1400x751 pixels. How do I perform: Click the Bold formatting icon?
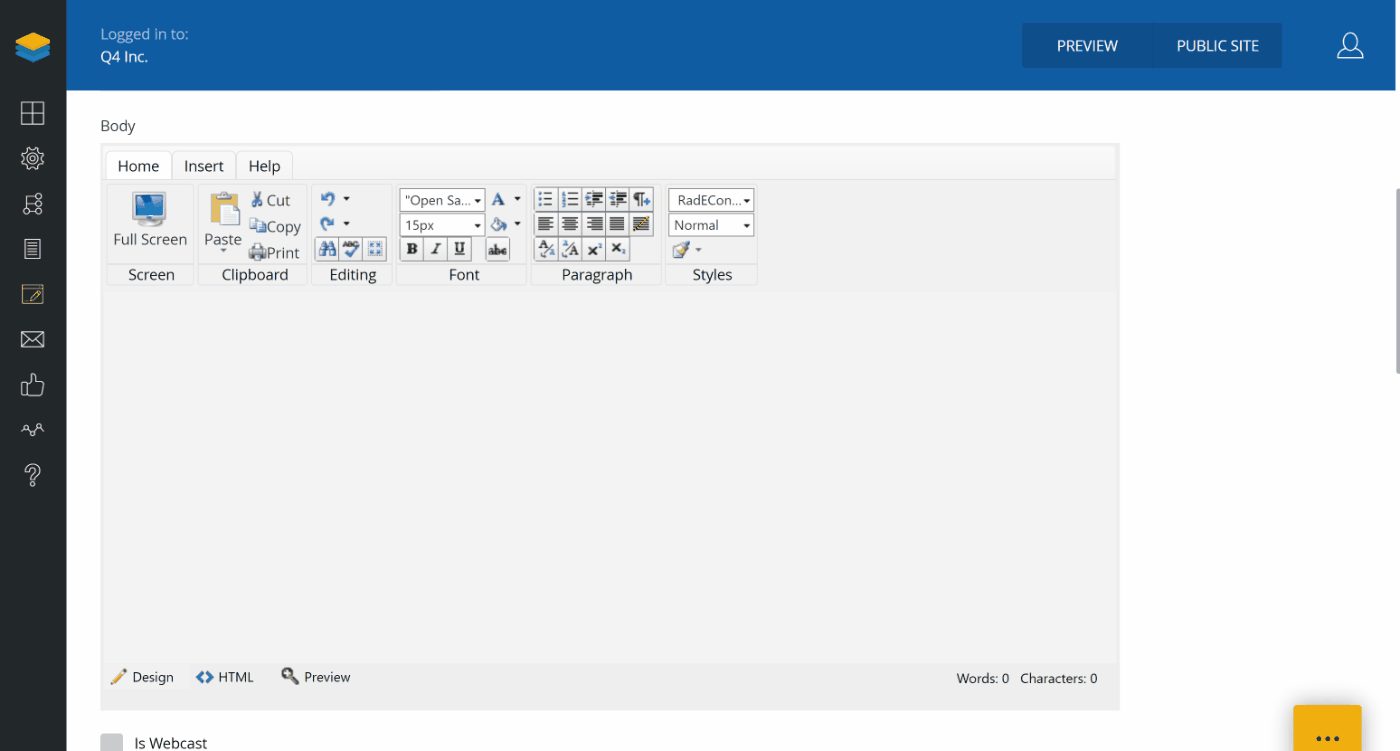(x=412, y=250)
